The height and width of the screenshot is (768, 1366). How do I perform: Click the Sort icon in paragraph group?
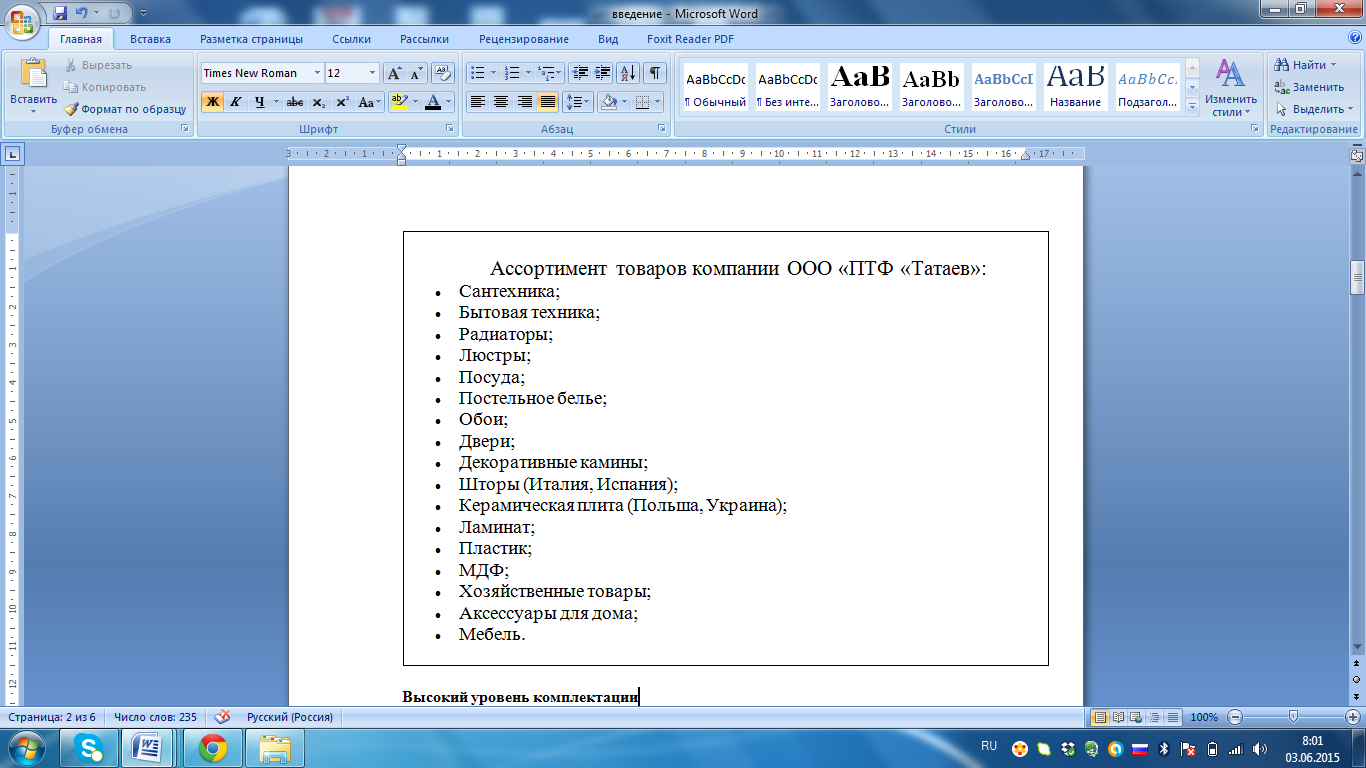628,73
